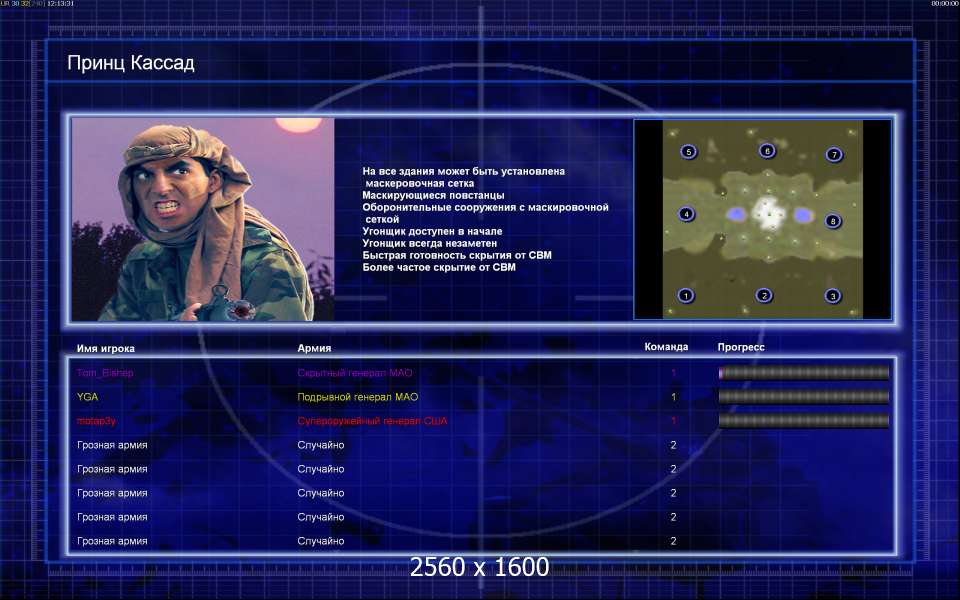This screenshot has width=960, height=600.
Task: Click the Принц Кассад title text
Action: point(131,63)
